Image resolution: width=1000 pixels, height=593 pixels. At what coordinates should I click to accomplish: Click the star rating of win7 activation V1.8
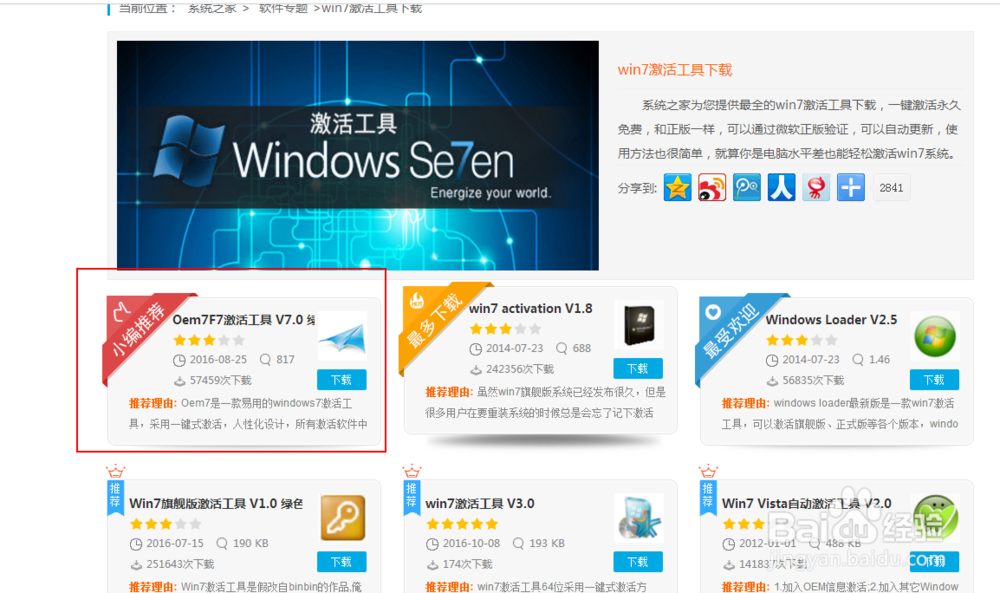point(505,329)
